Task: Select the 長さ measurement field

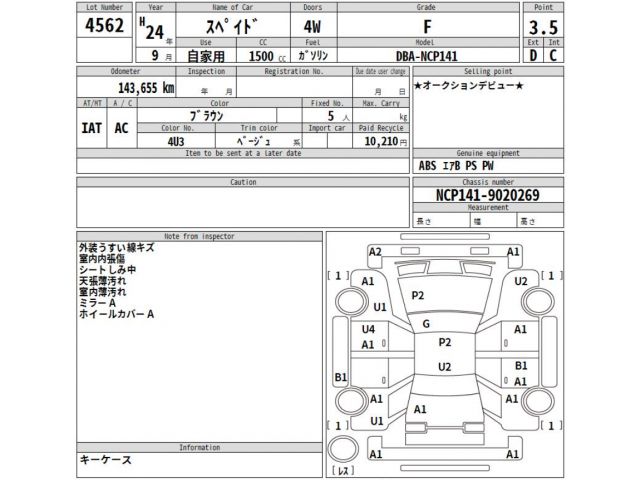Action: tap(441, 221)
